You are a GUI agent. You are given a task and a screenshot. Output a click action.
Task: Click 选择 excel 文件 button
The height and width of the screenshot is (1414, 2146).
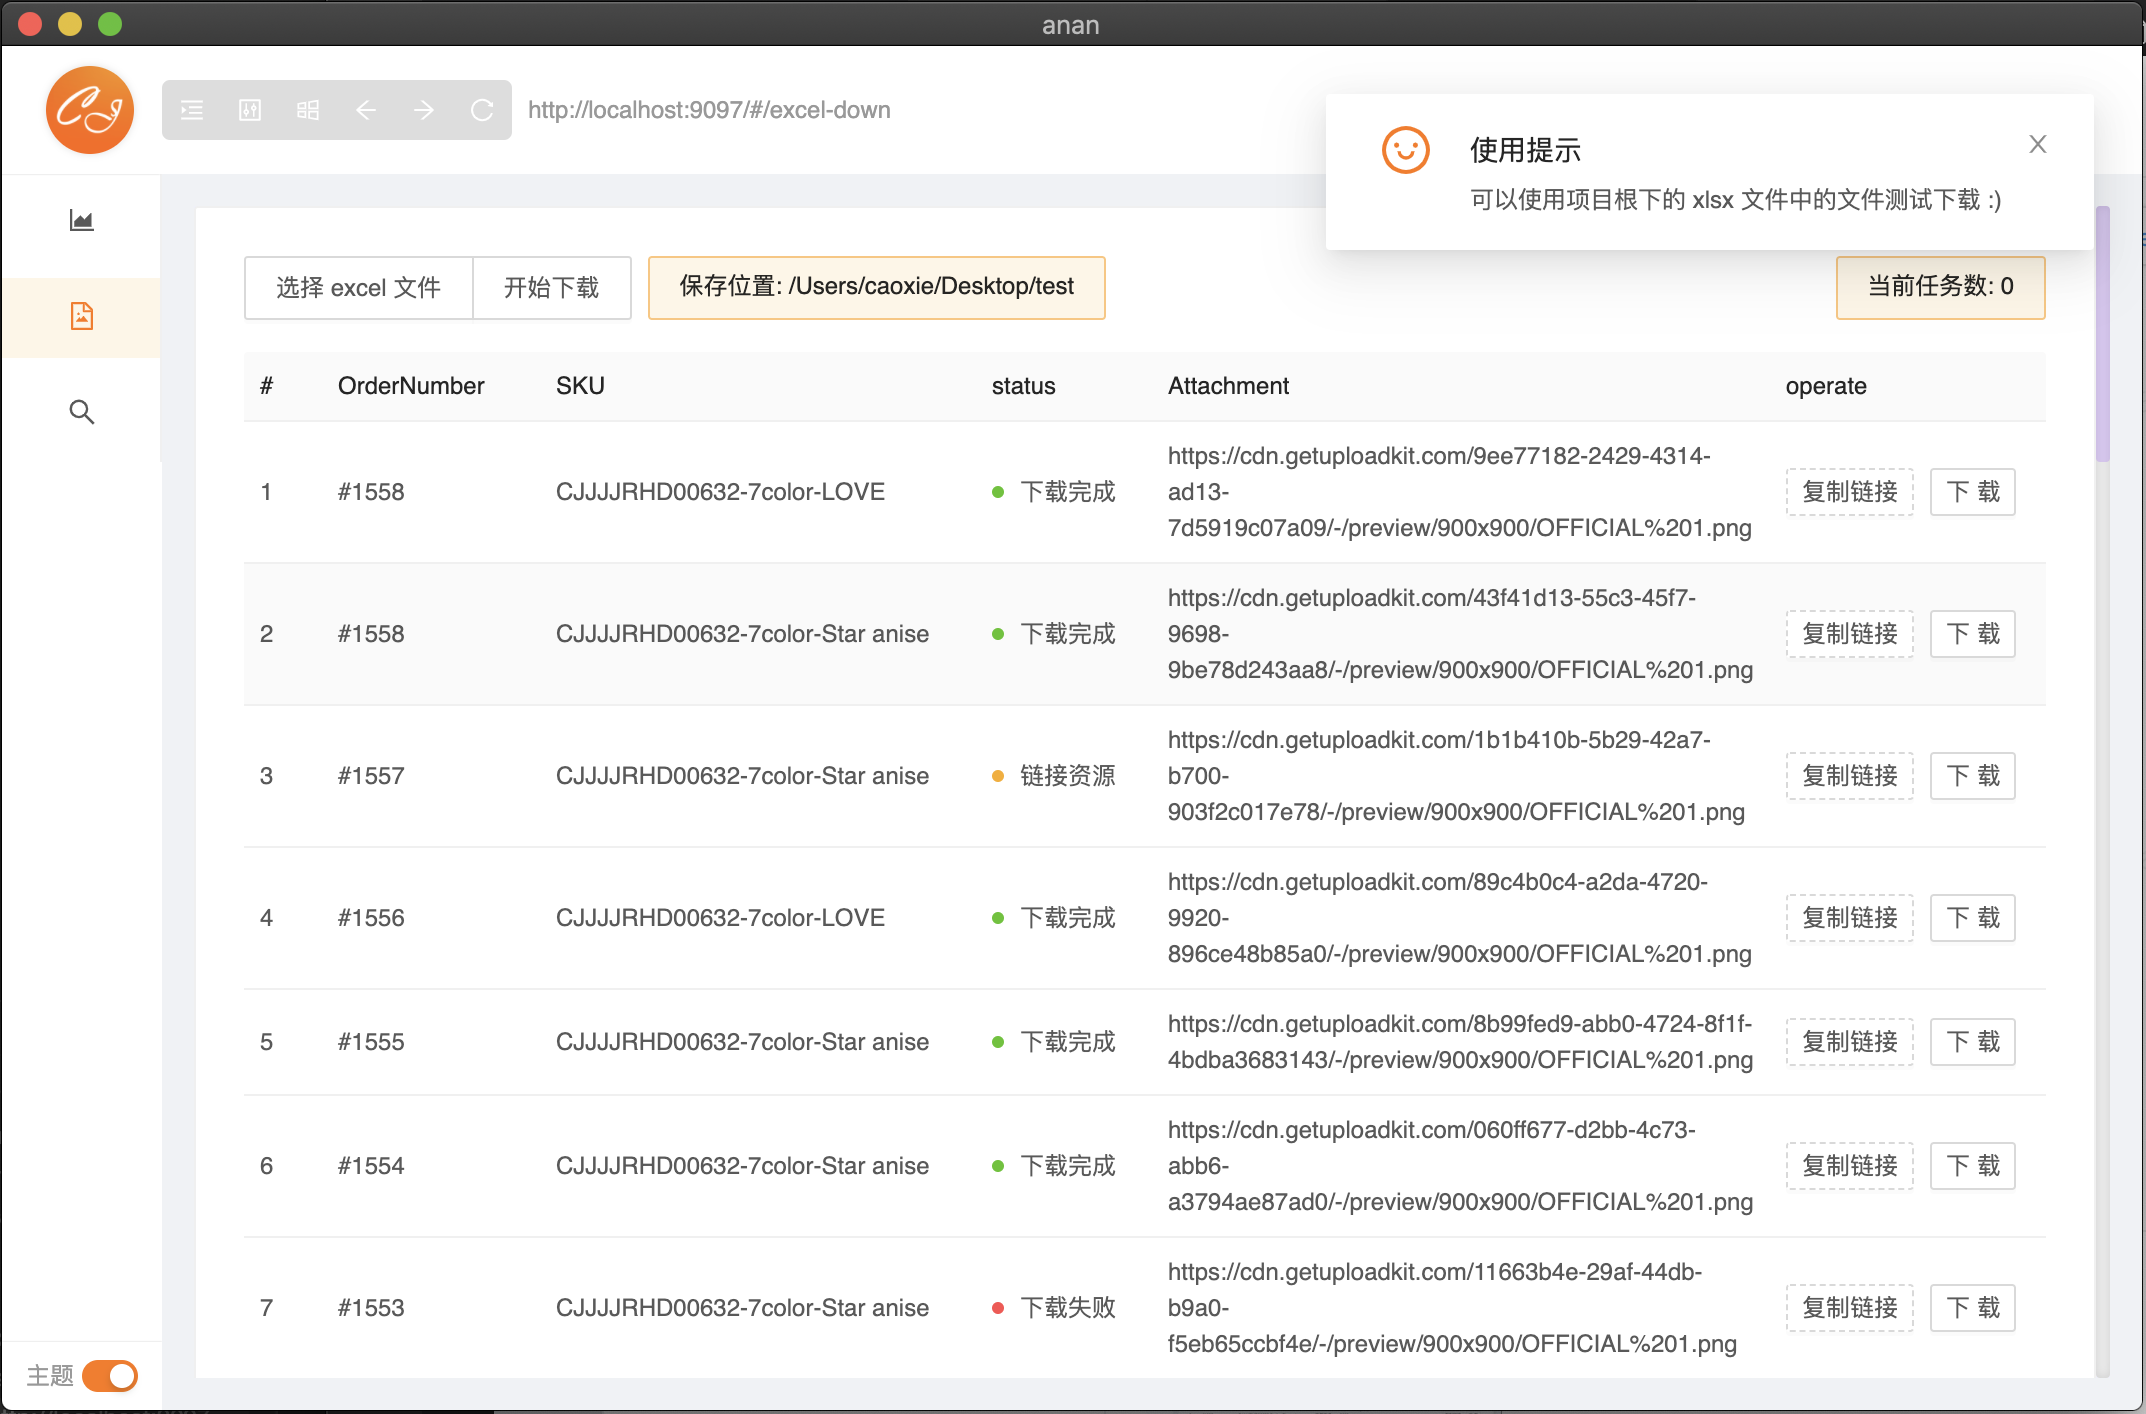click(x=358, y=288)
